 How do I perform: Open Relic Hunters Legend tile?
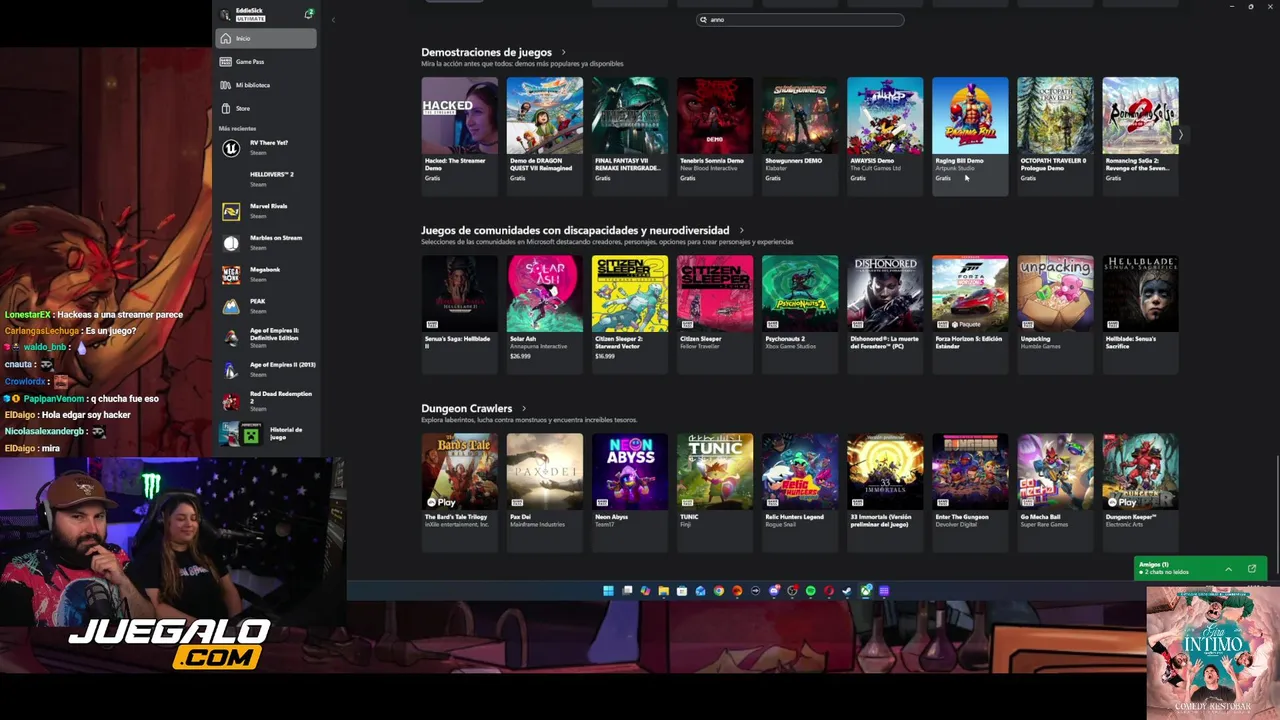(800, 491)
